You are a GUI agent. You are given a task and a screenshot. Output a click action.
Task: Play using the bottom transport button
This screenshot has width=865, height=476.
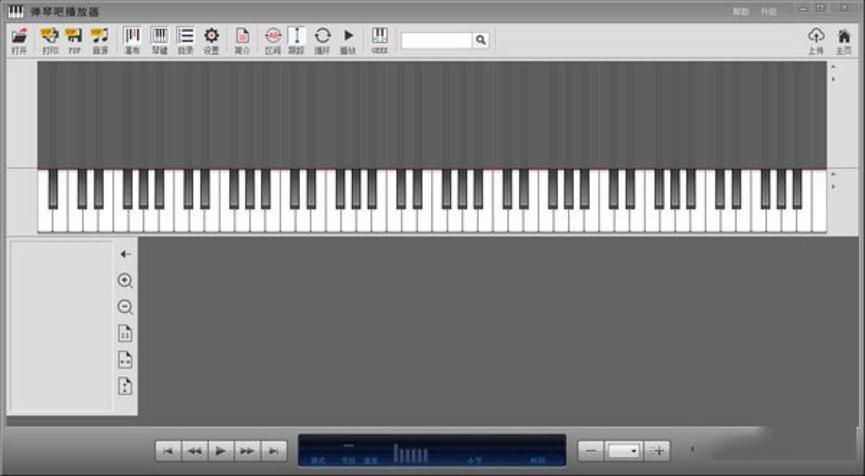(221, 451)
